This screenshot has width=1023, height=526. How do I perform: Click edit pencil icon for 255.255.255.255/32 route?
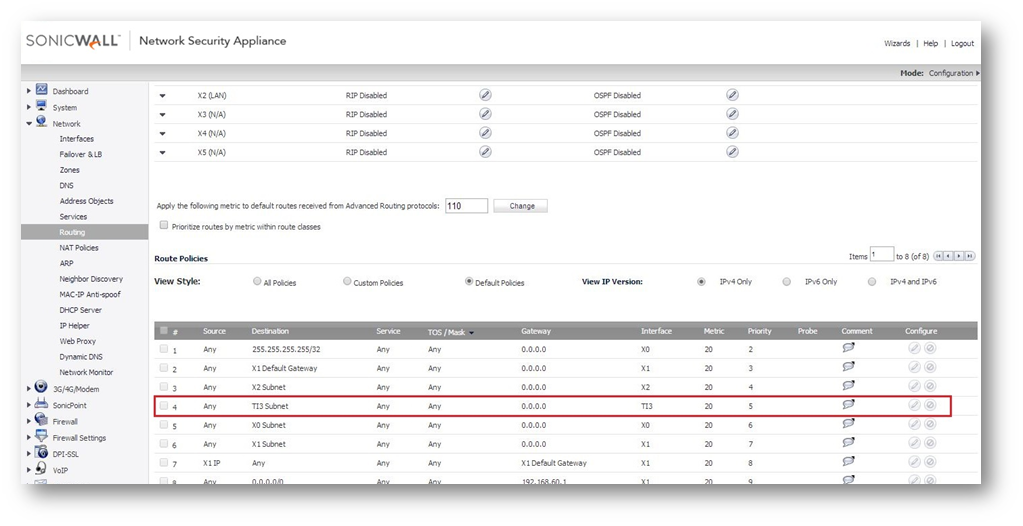914,348
